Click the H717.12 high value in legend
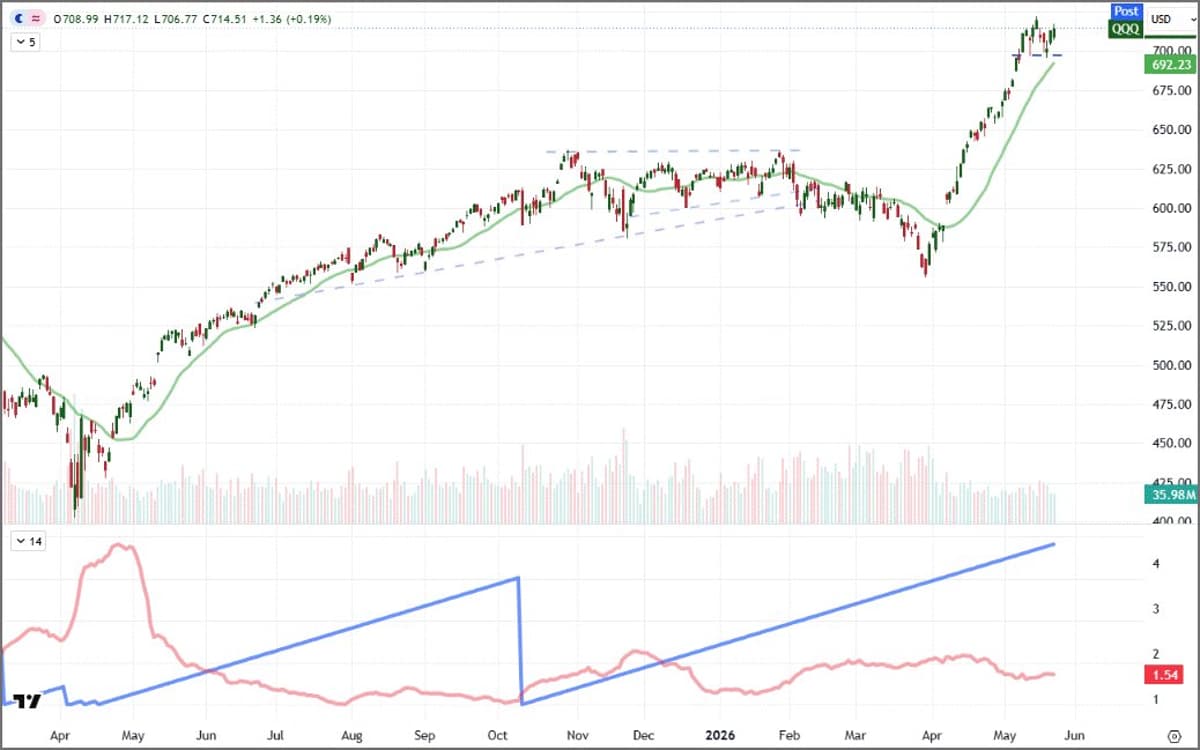Screen dimensions: 1200x750 tap(125, 19)
